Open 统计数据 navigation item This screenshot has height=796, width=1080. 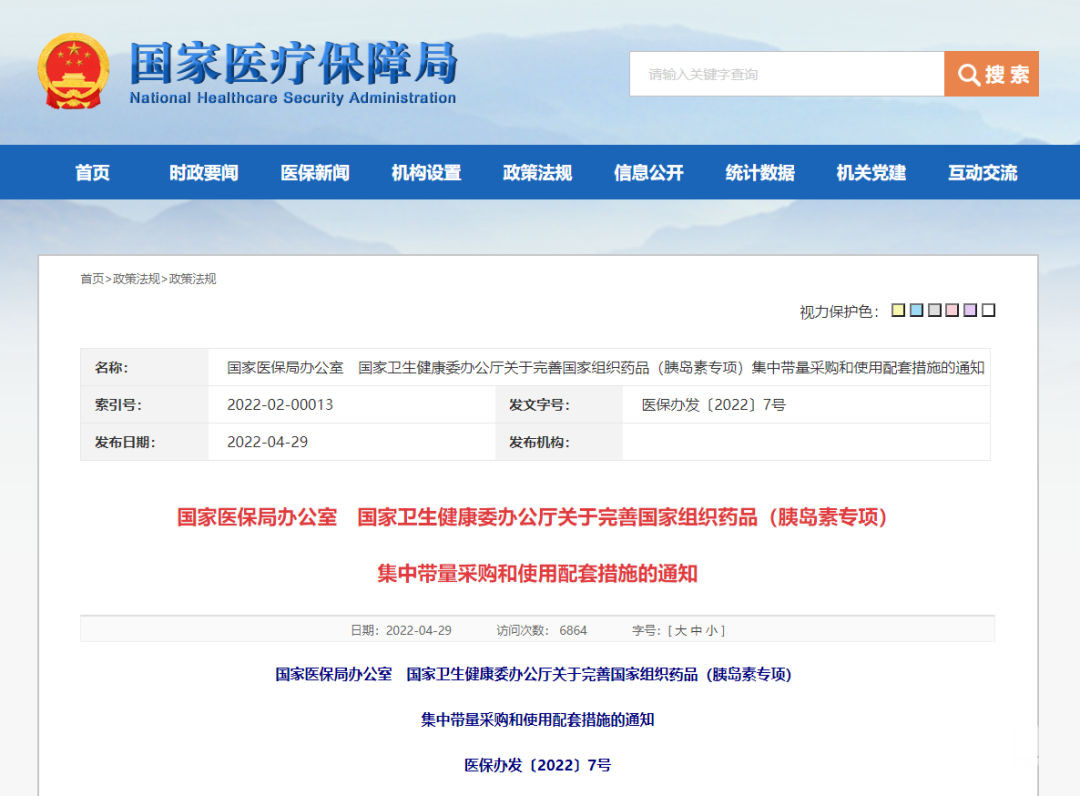760,172
